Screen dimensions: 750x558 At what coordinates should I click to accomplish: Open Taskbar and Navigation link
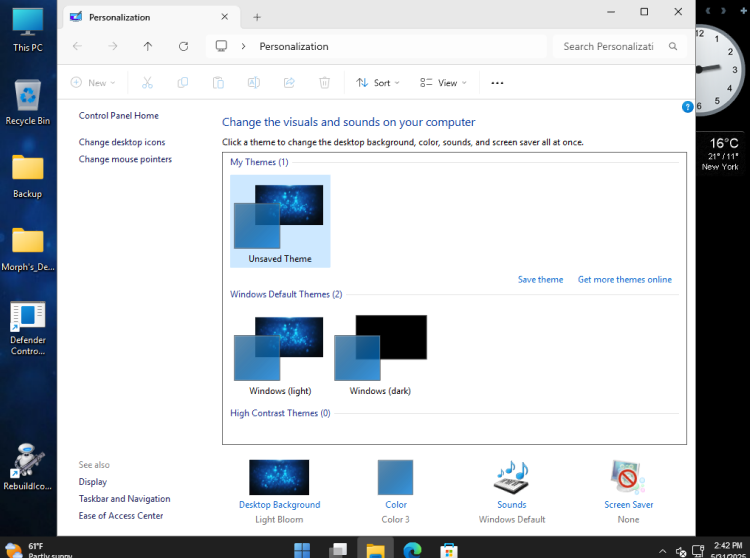pyautogui.click(x=124, y=498)
